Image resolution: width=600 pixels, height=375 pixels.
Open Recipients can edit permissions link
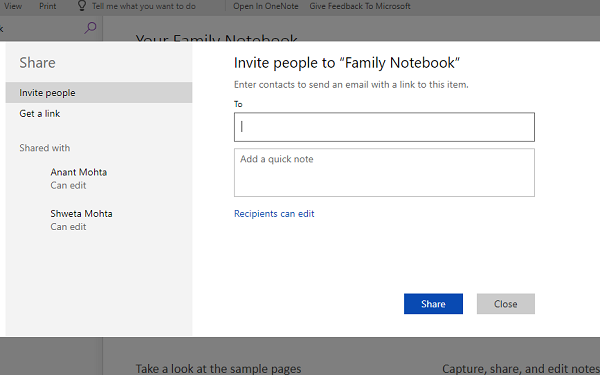pyautogui.click(x=274, y=214)
